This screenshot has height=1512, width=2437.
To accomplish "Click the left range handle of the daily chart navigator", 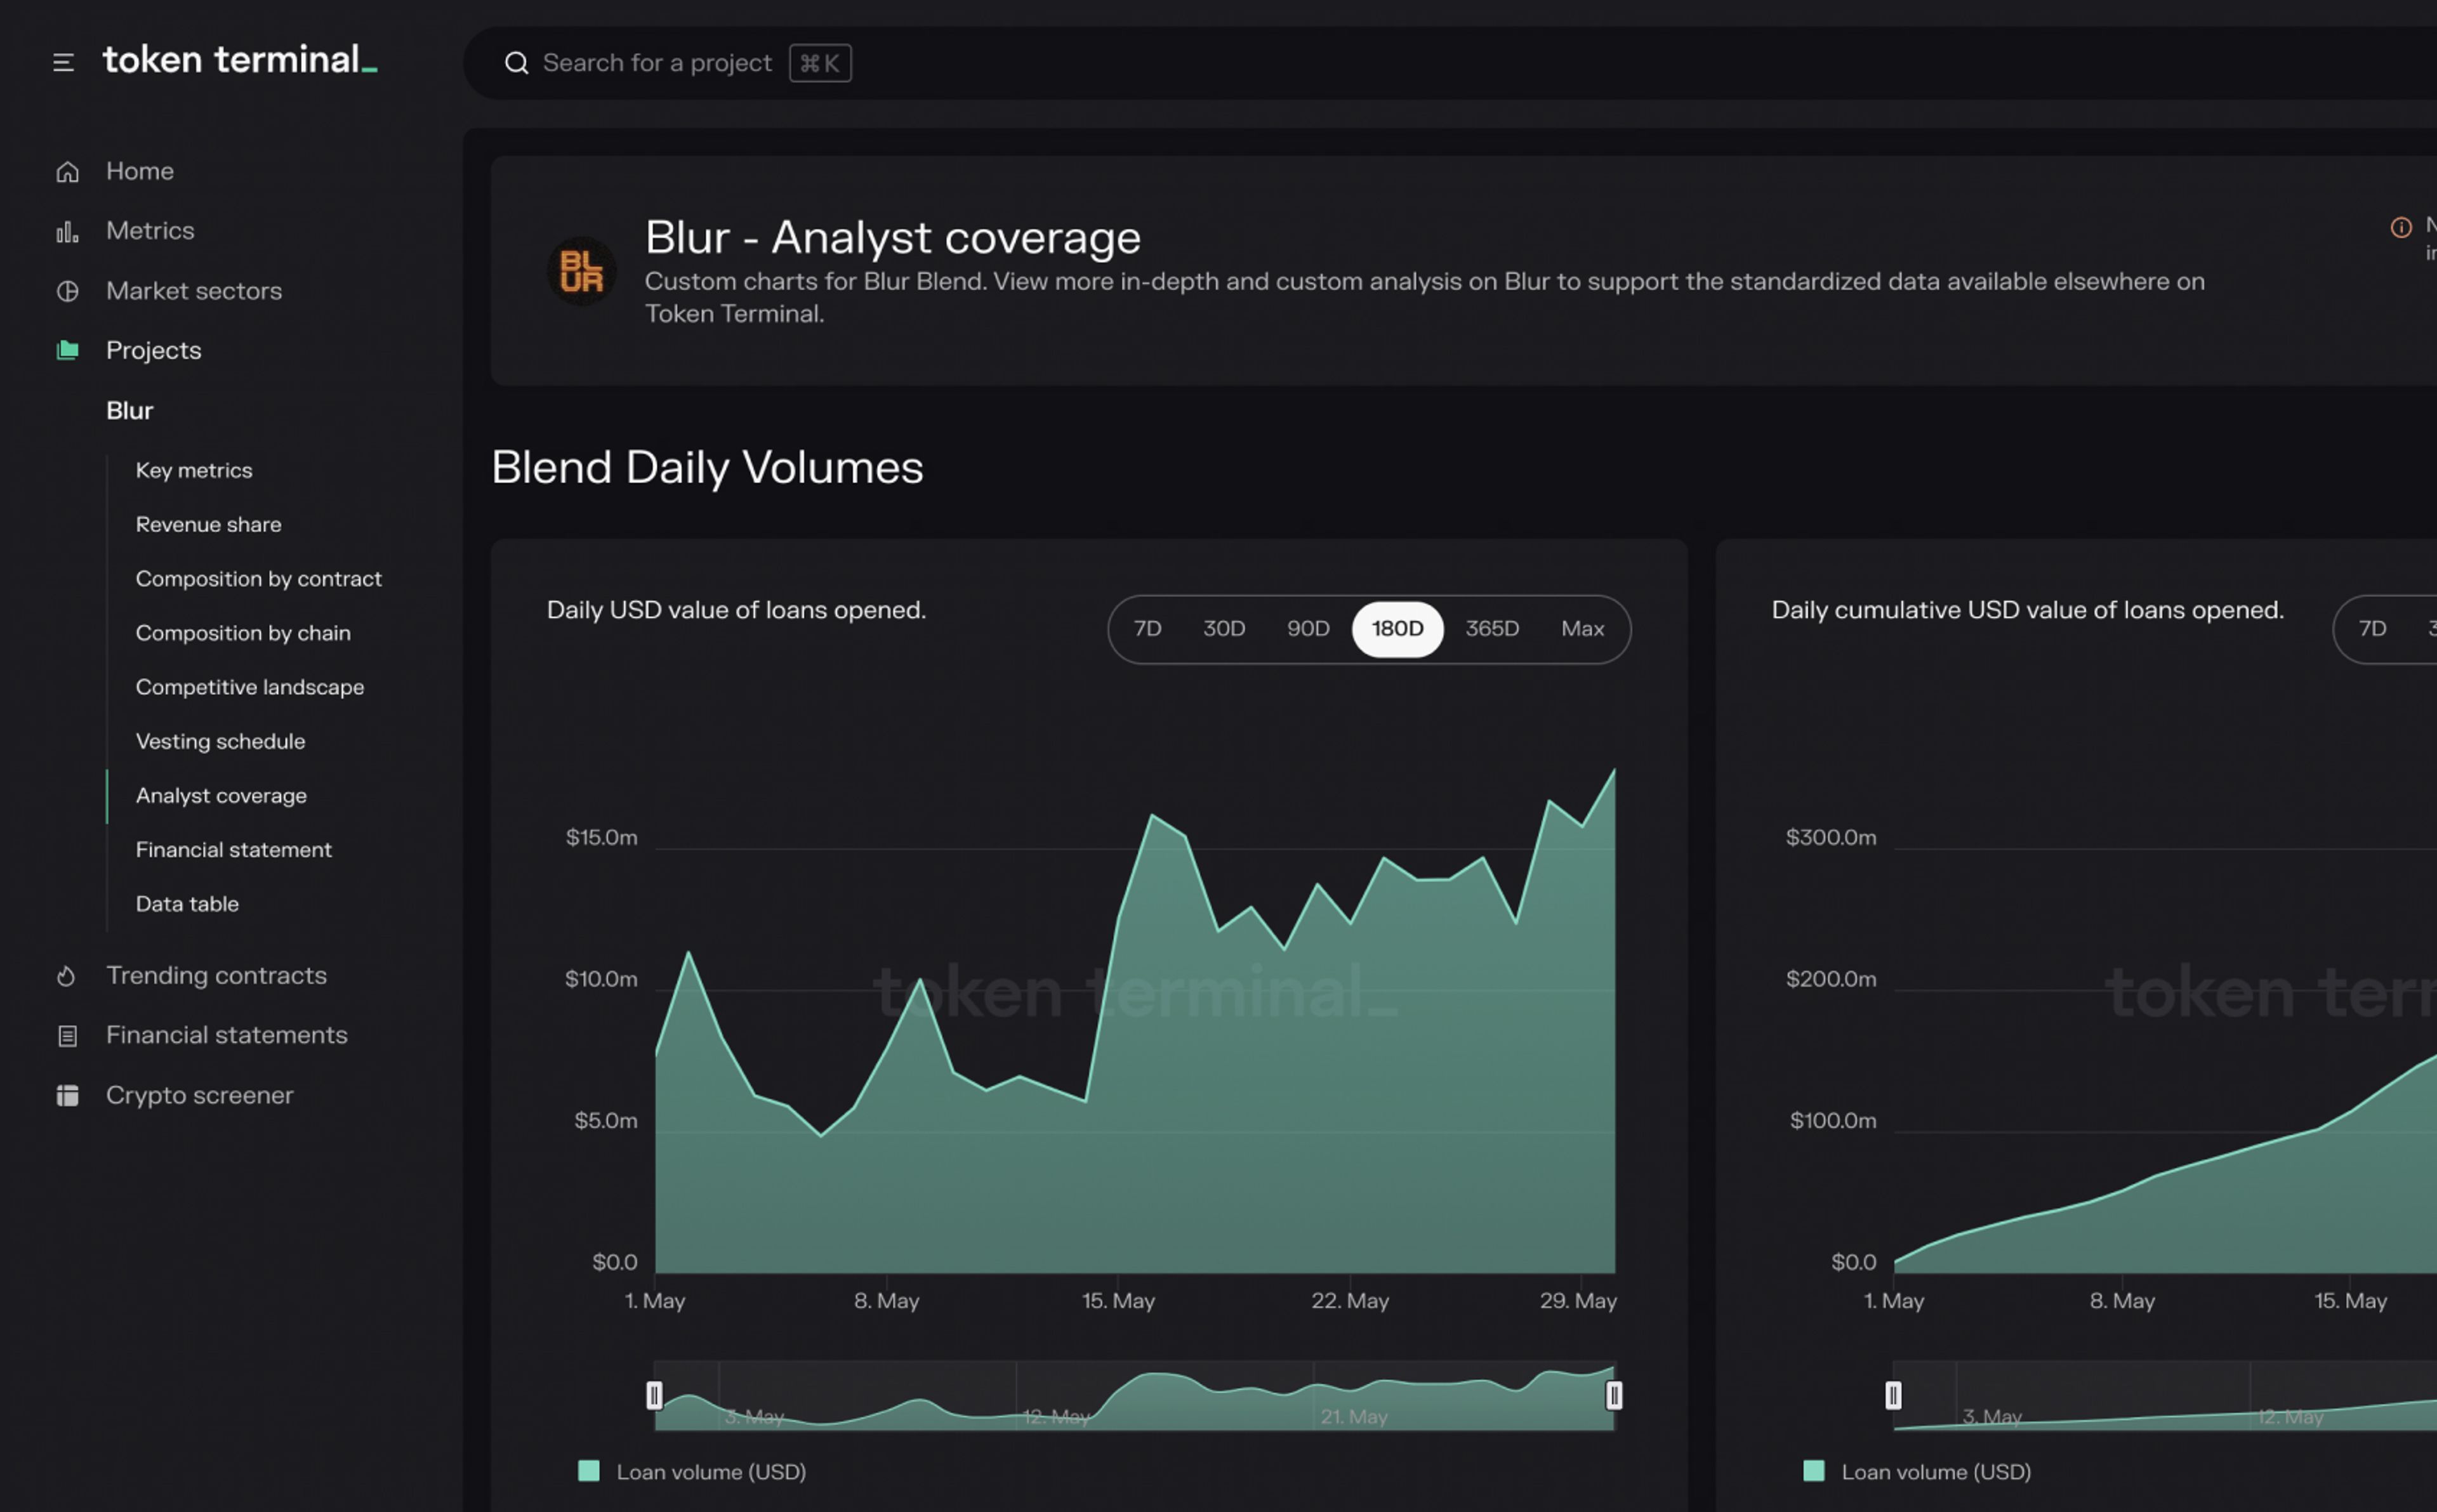I will (654, 1395).
